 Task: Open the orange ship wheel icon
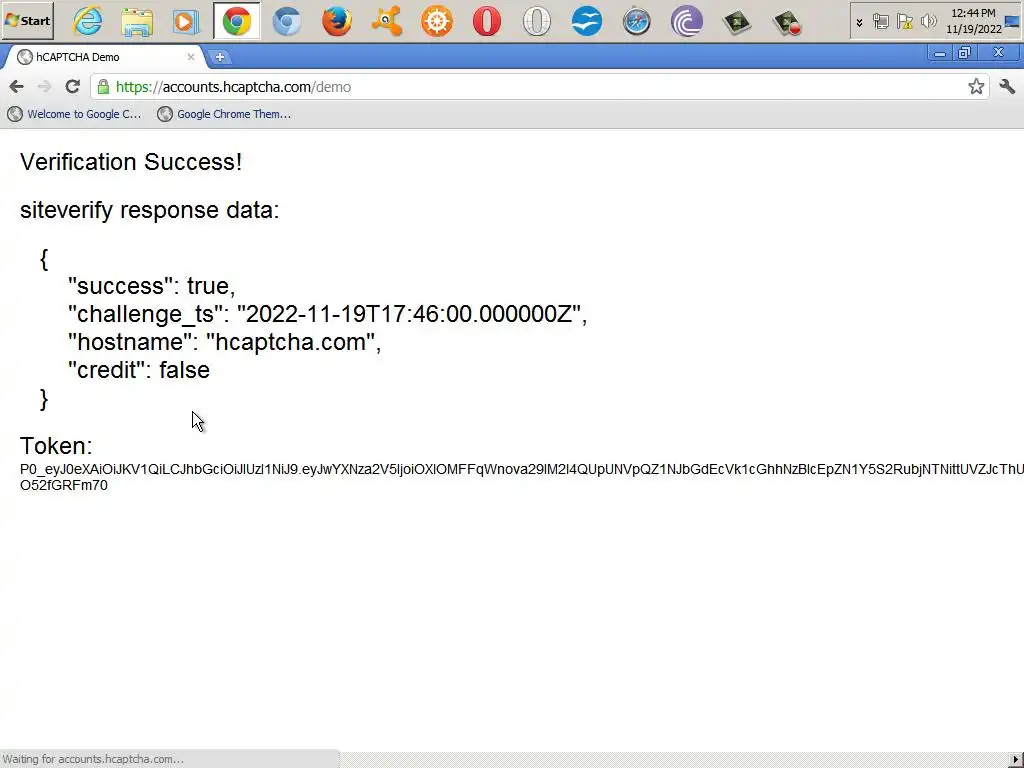point(437,22)
